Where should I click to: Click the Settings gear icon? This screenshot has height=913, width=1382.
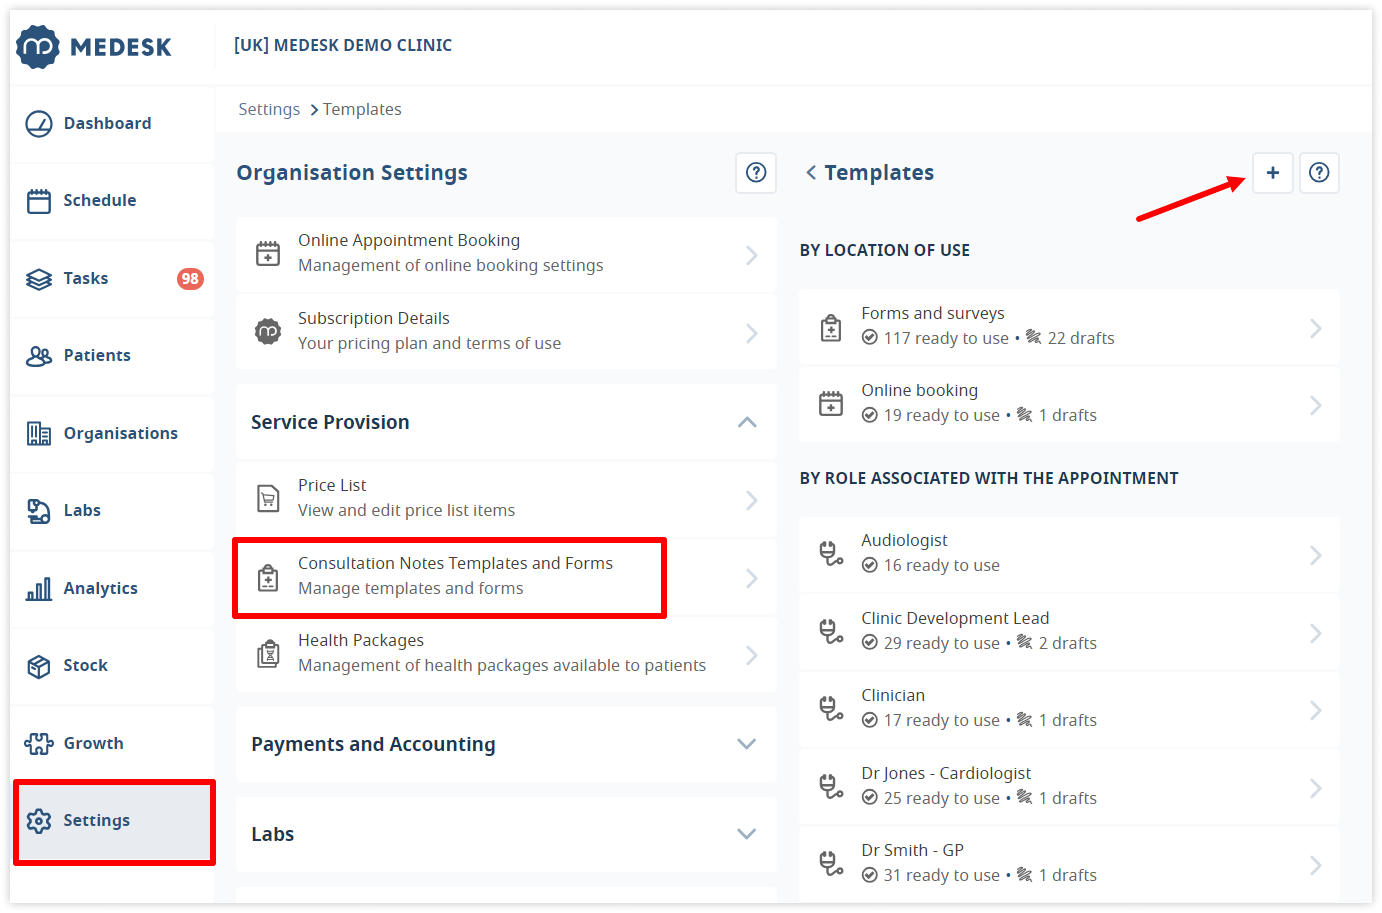click(x=39, y=821)
